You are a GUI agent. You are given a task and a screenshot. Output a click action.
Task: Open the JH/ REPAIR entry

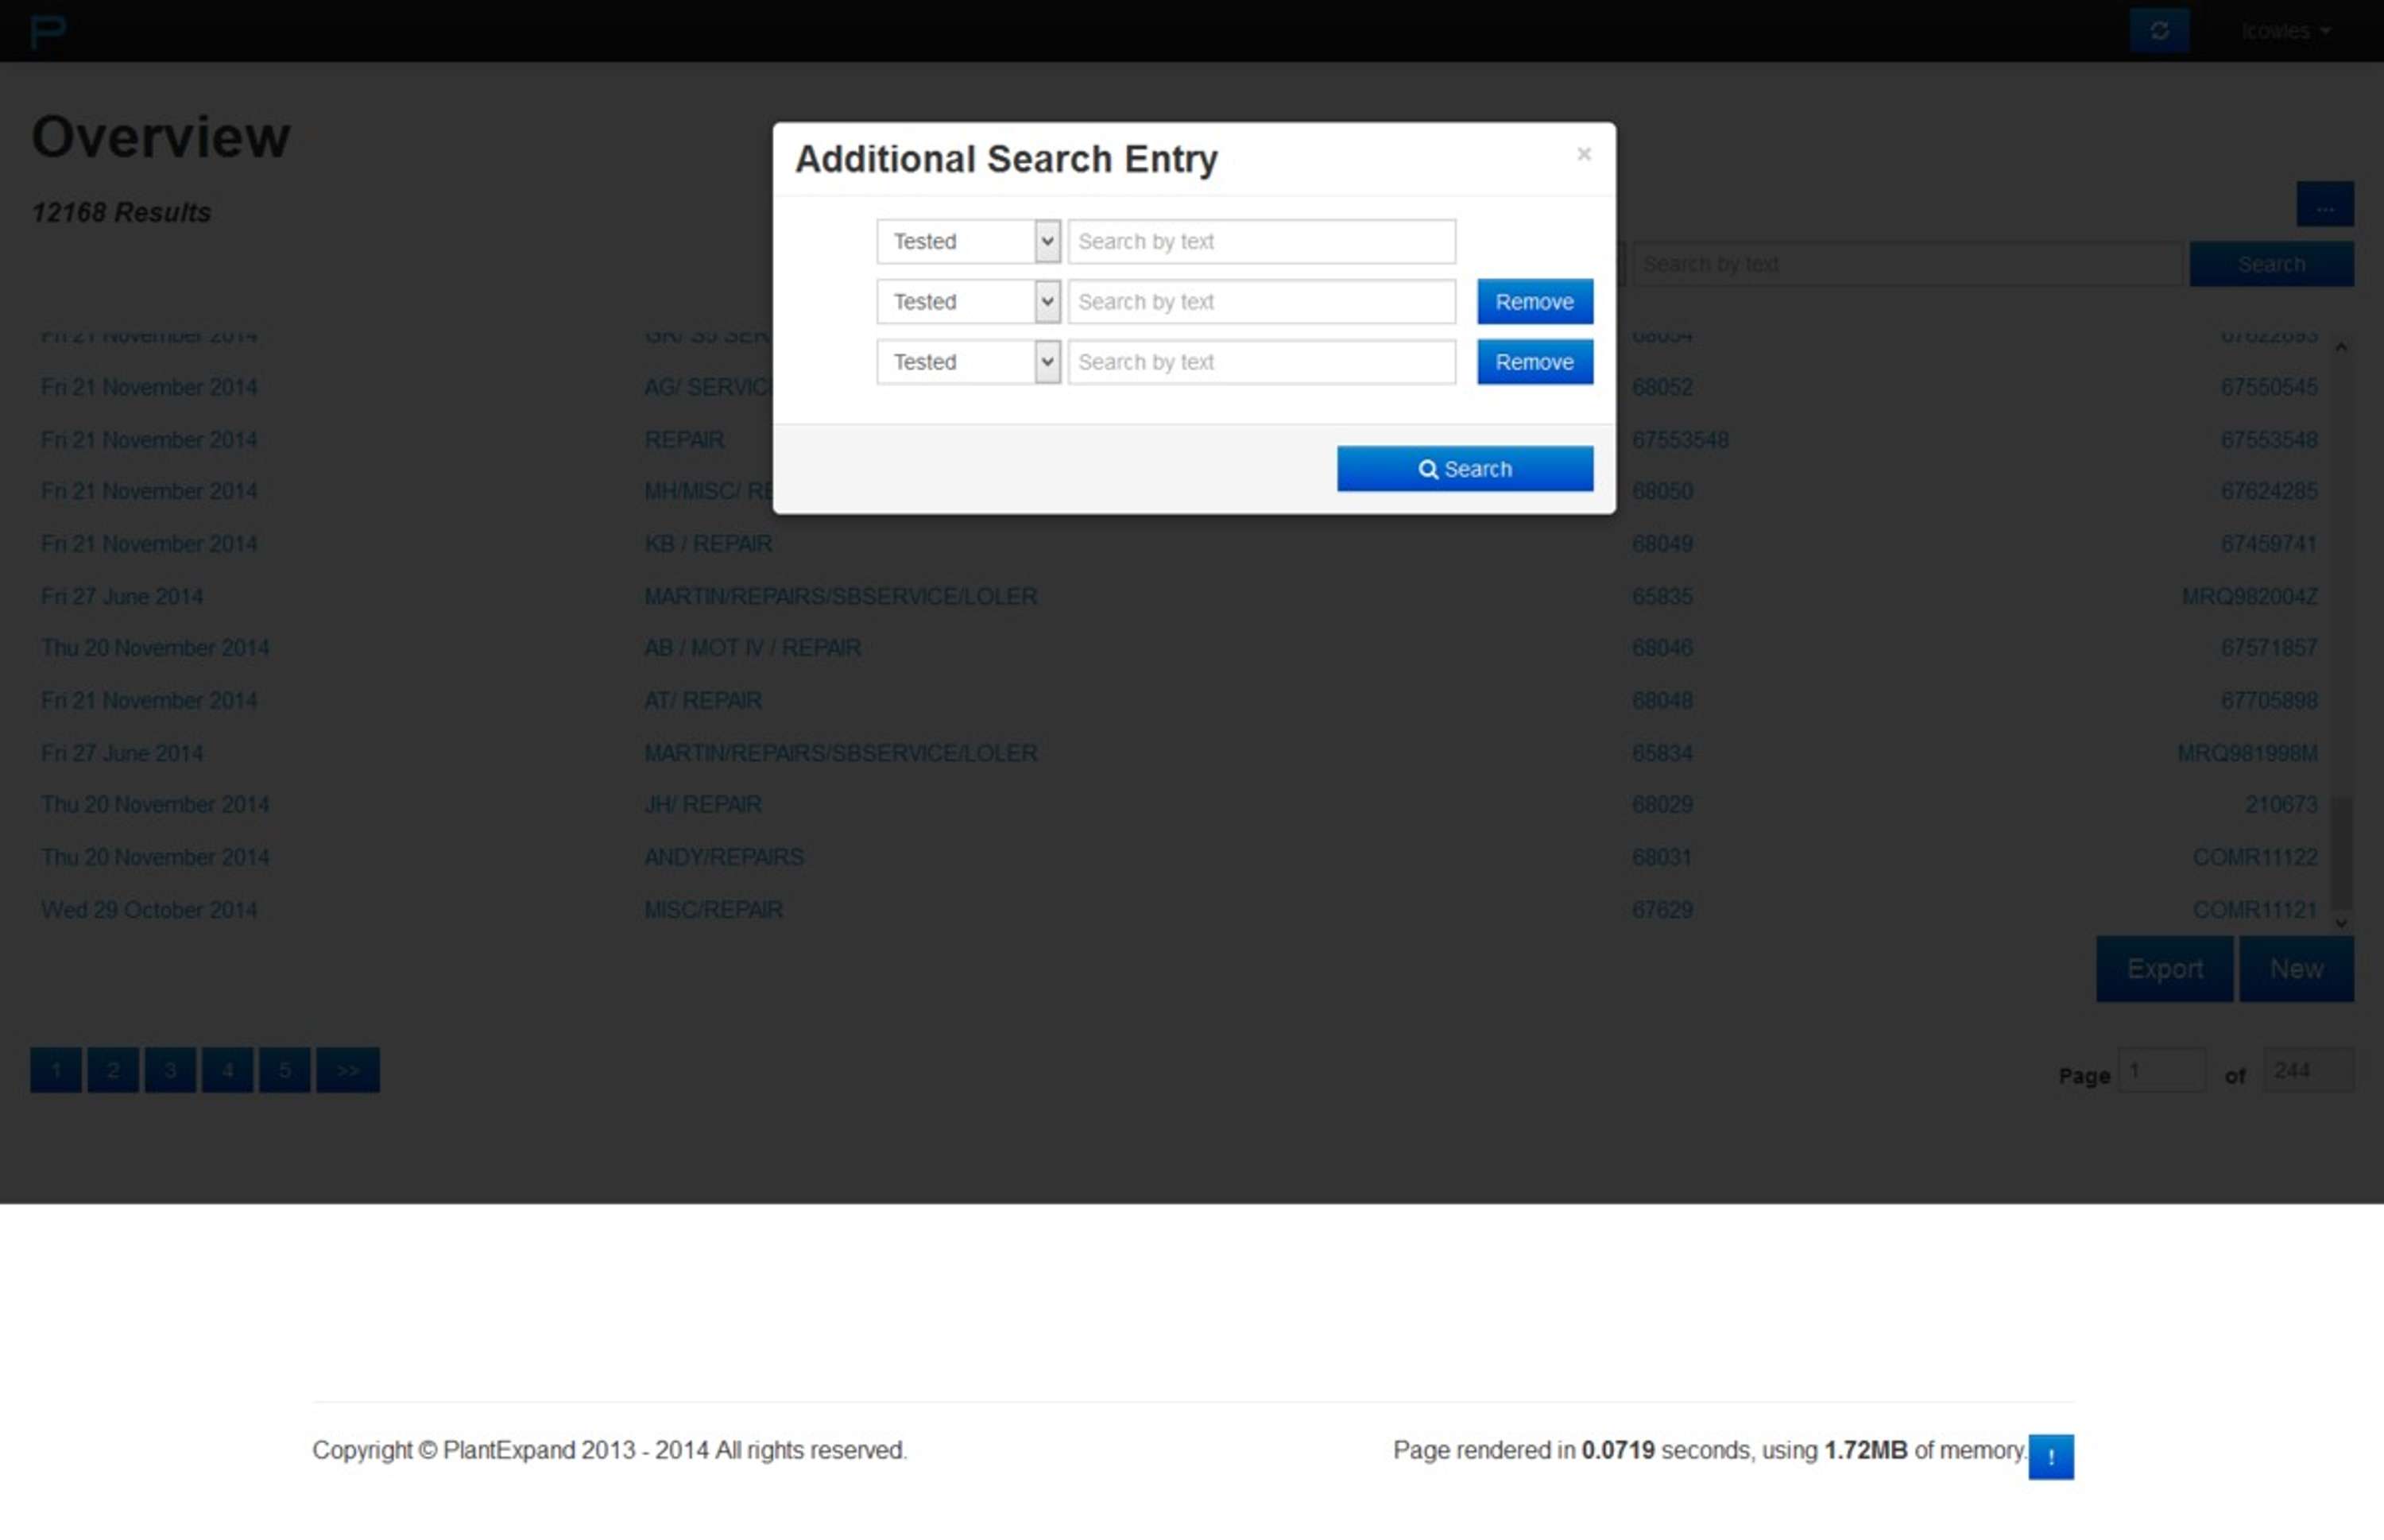pos(703,804)
